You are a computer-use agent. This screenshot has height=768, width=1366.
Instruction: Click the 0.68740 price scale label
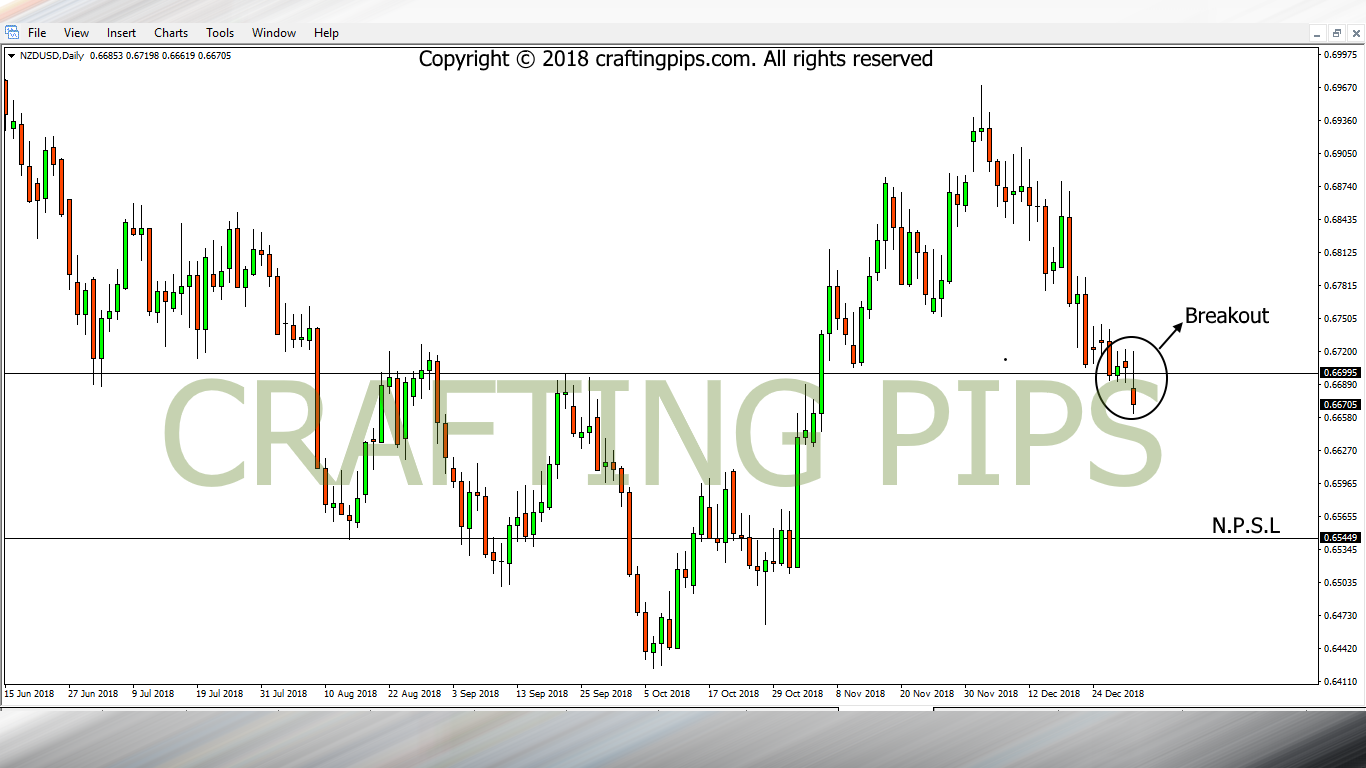(1339, 187)
